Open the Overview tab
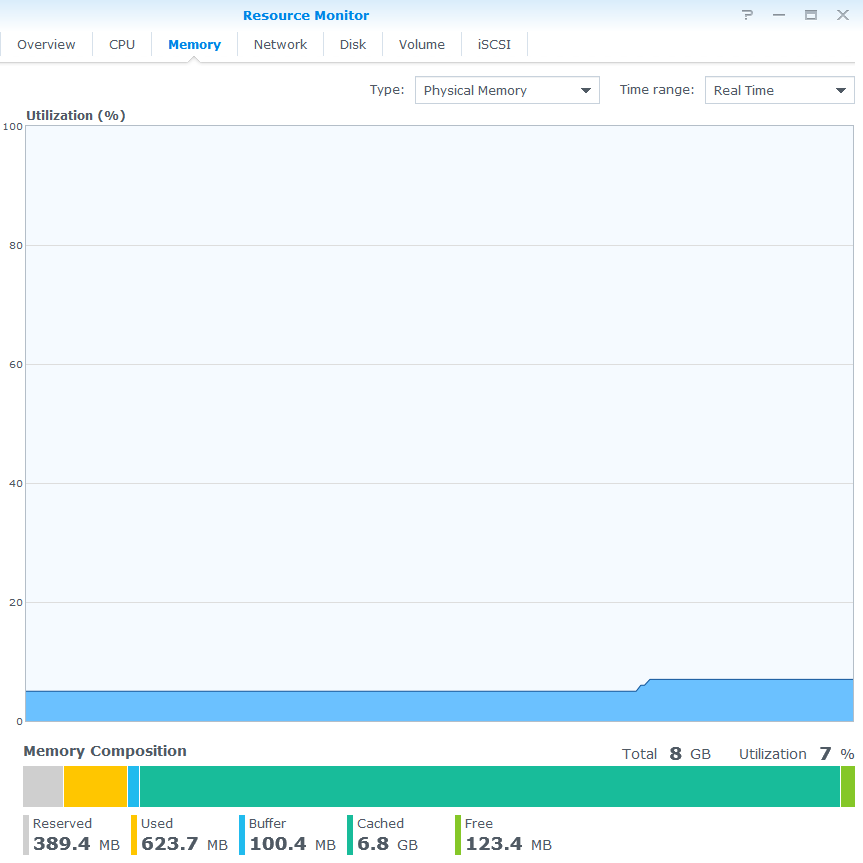 coord(46,45)
